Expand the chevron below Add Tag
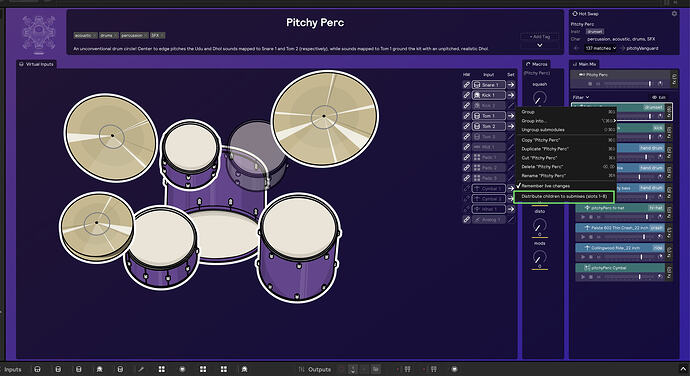Image resolution: width=690 pixels, height=376 pixels. pyautogui.click(x=540, y=45)
